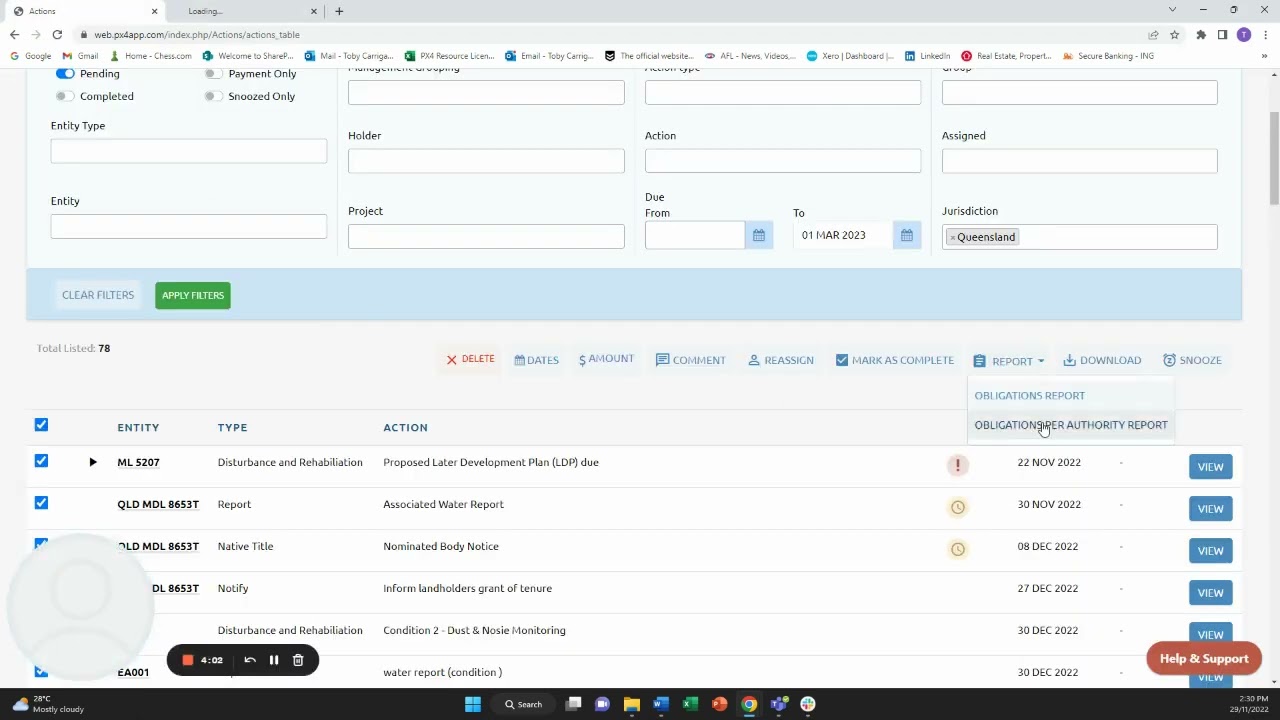Viewport: 1280px width, 720px height.
Task: Remove the Queensland jurisdiction tag
Action: (x=952, y=237)
